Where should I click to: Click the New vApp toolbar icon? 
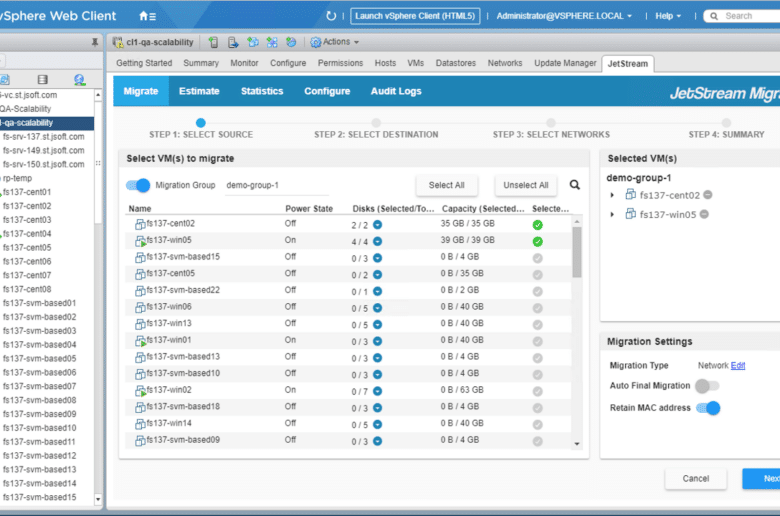[272, 42]
